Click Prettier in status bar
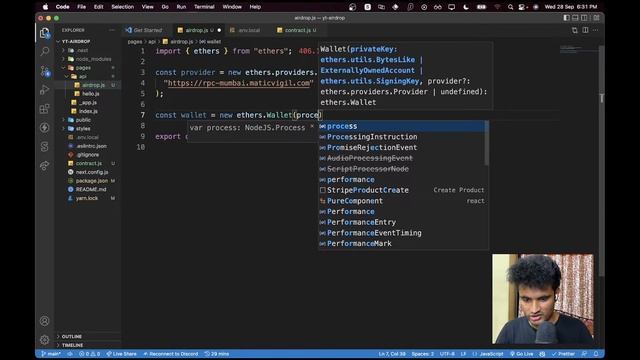This screenshot has width=640, height=360. point(563,354)
